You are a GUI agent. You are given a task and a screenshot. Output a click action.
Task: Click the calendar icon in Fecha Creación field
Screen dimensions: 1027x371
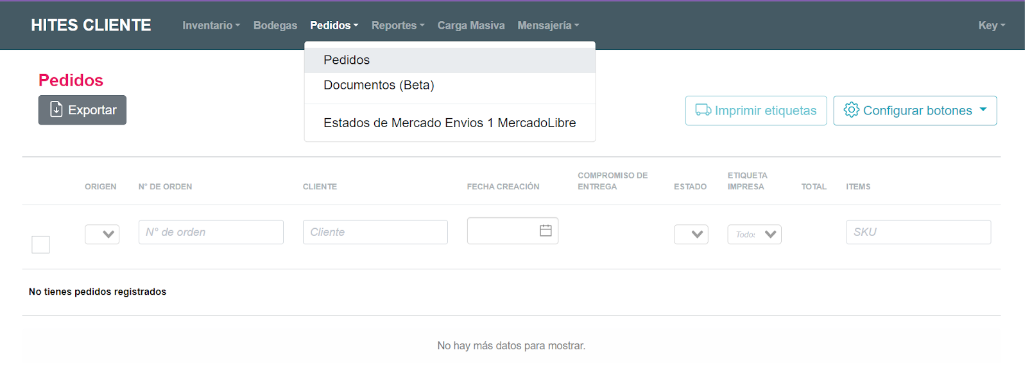(x=546, y=231)
